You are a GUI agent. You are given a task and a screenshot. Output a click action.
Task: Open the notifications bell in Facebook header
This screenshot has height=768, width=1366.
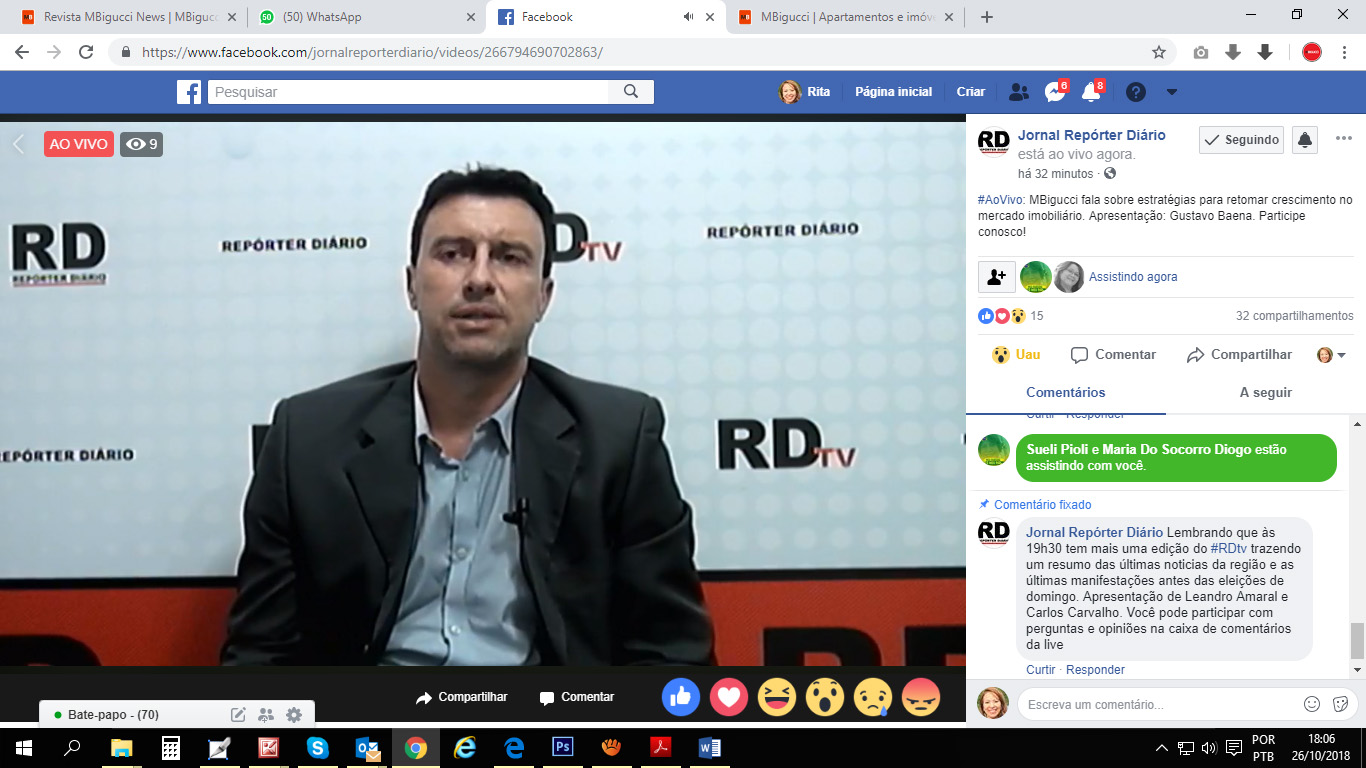[1091, 92]
